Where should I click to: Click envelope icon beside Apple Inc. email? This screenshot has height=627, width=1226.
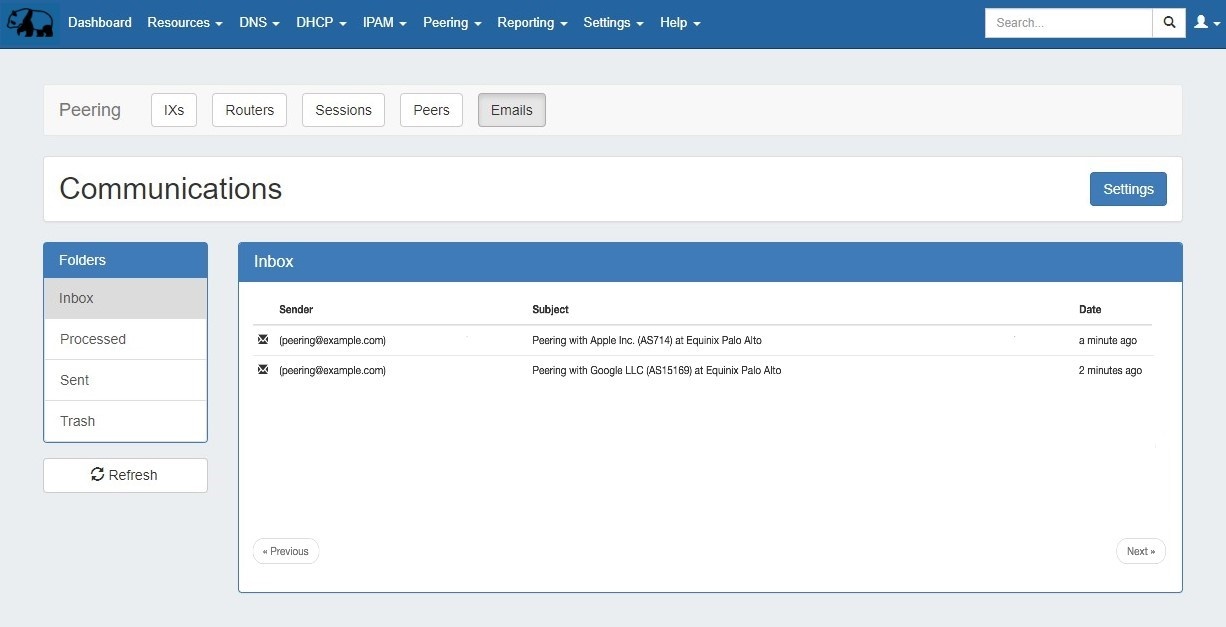[263, 340]
